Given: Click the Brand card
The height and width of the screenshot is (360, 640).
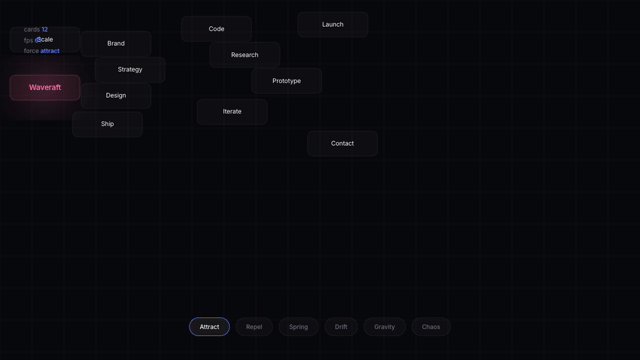Looking at the screenshot, I should 116,43.
